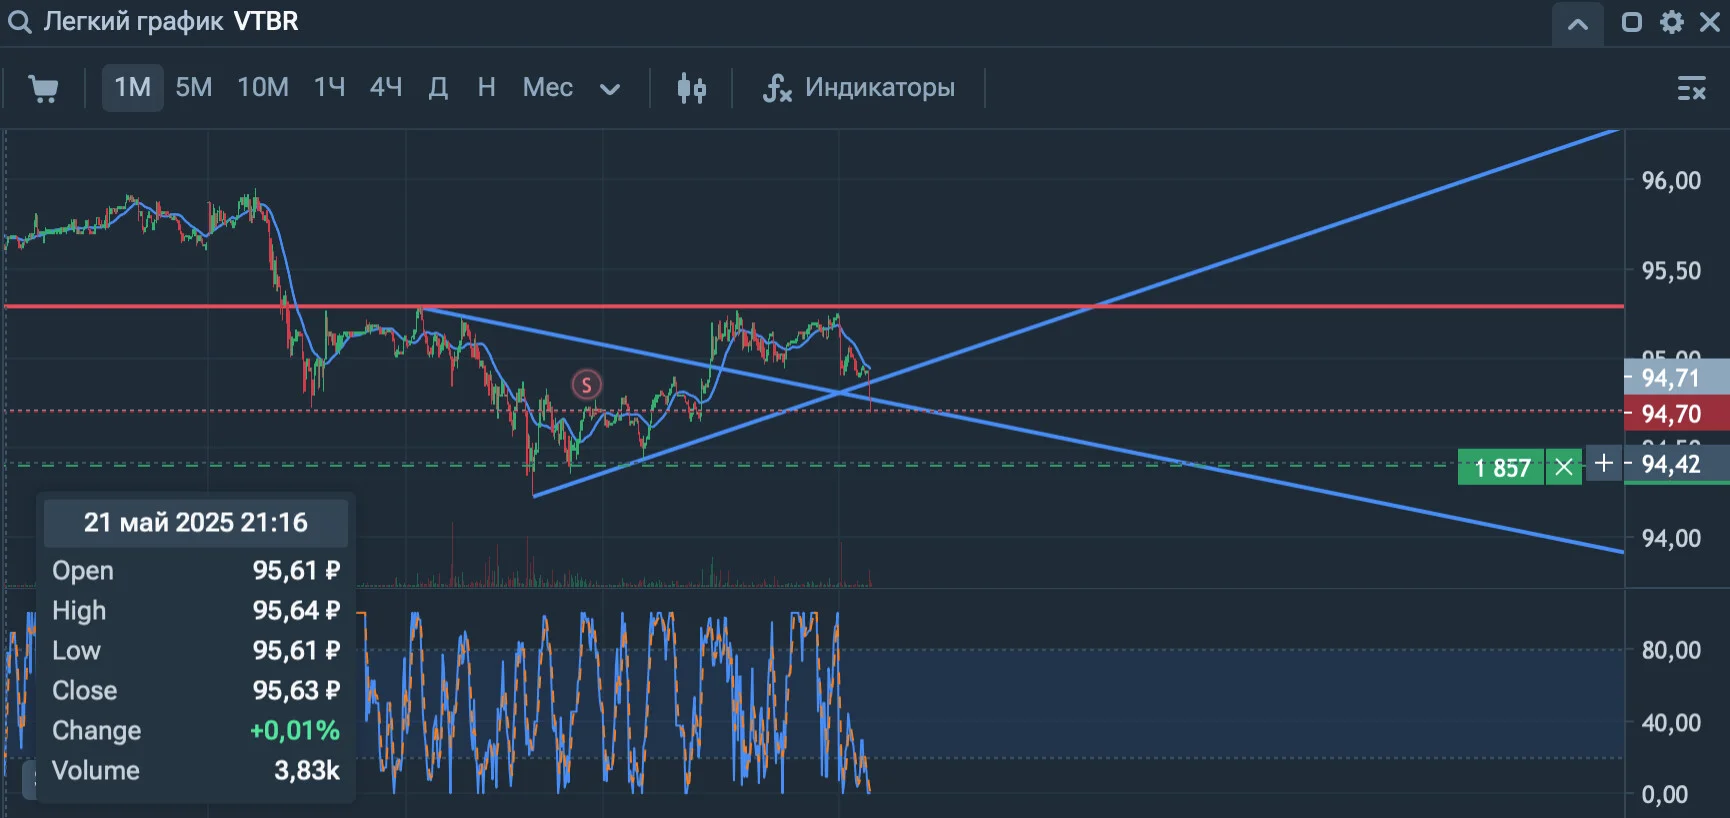
Task: Open the shopping cart trade icon
Action: click(x=42, y=88)
